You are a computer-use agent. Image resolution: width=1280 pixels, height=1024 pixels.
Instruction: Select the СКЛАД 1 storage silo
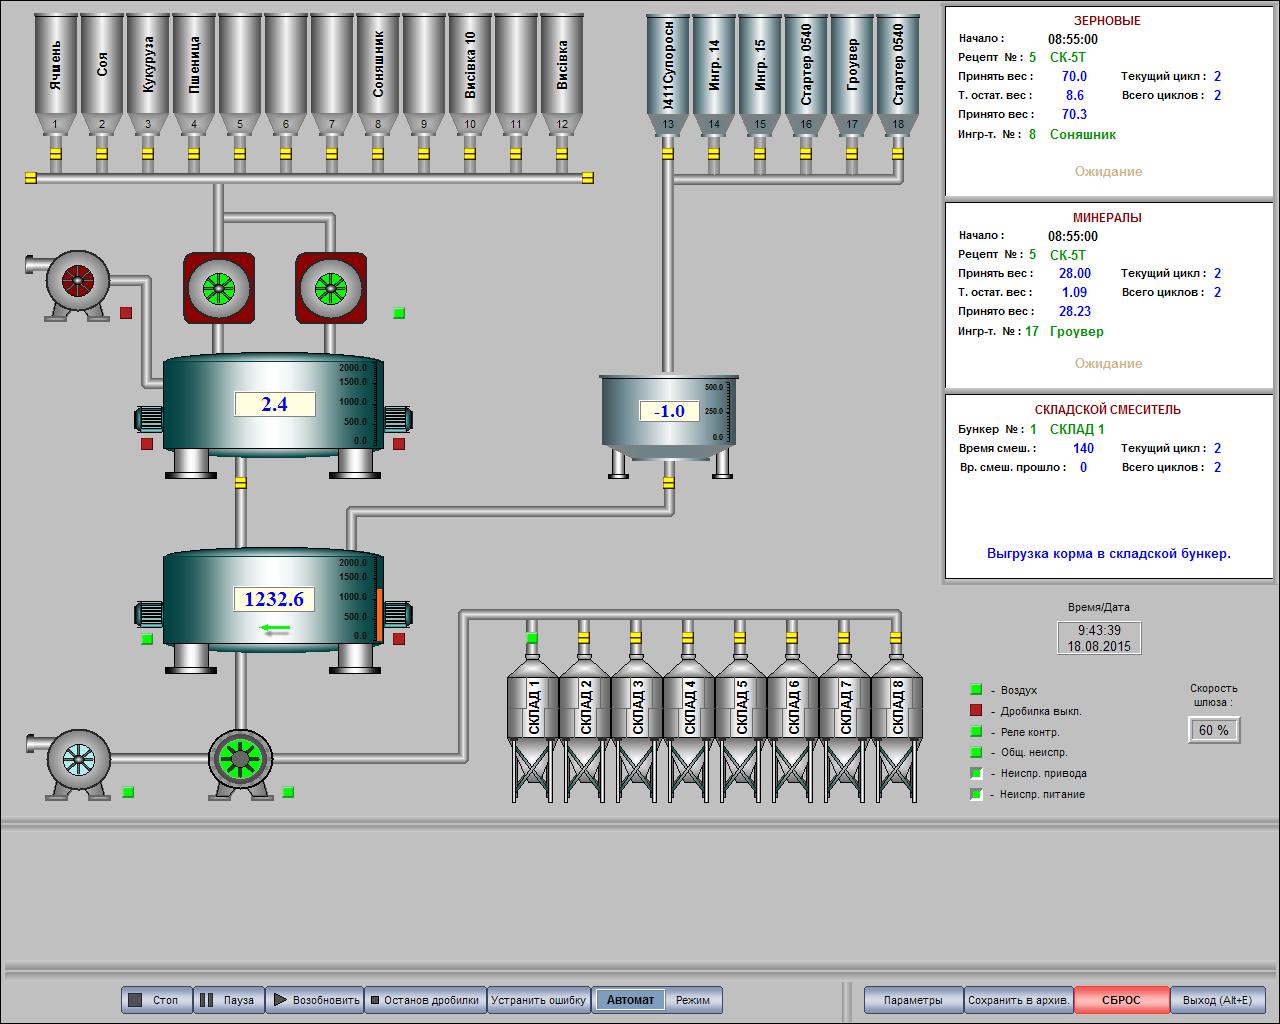[x=532, y=710]
